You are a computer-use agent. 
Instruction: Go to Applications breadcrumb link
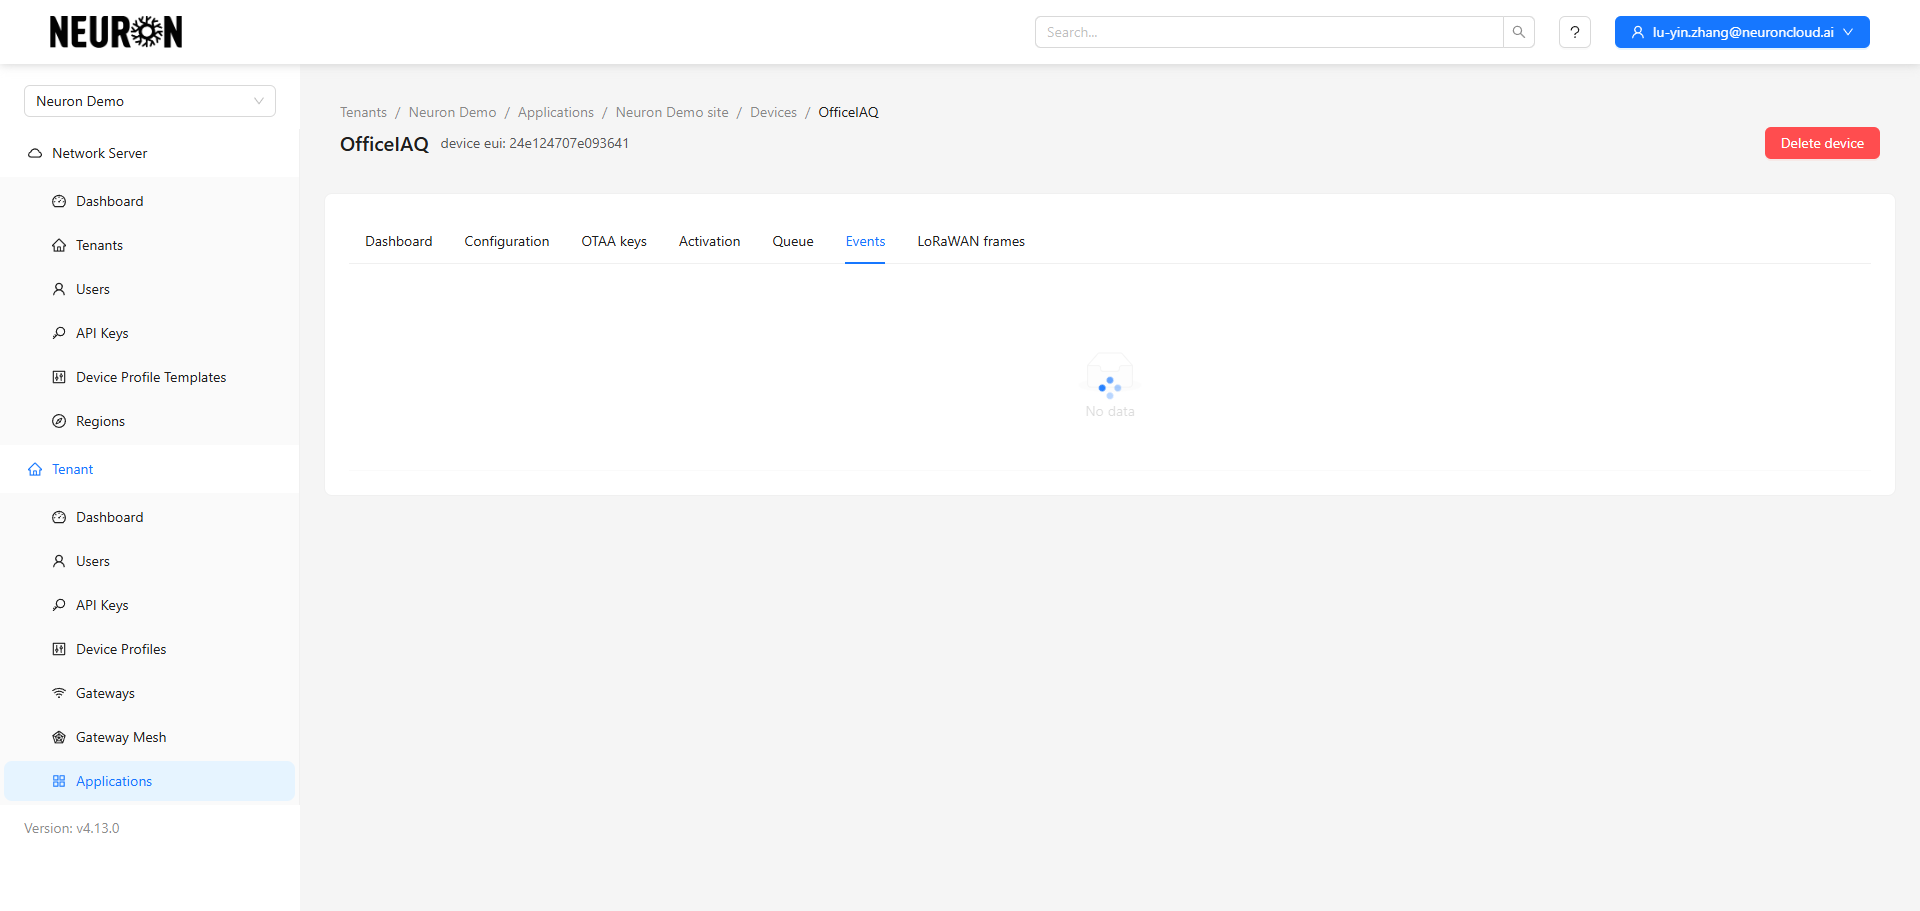[556, 112]
